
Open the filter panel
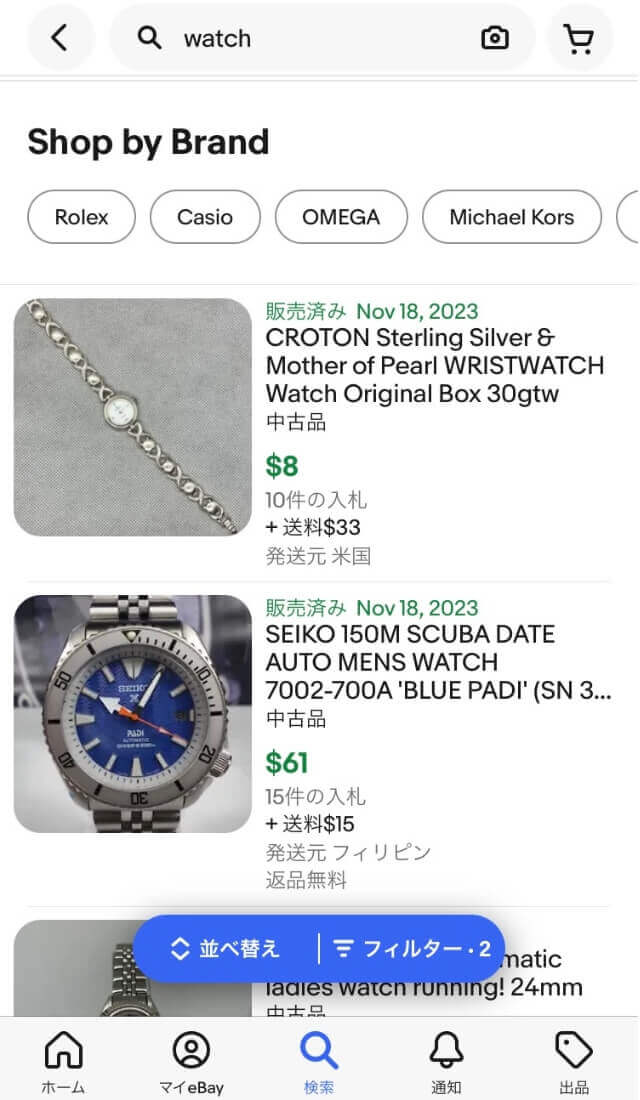[412, 949]
